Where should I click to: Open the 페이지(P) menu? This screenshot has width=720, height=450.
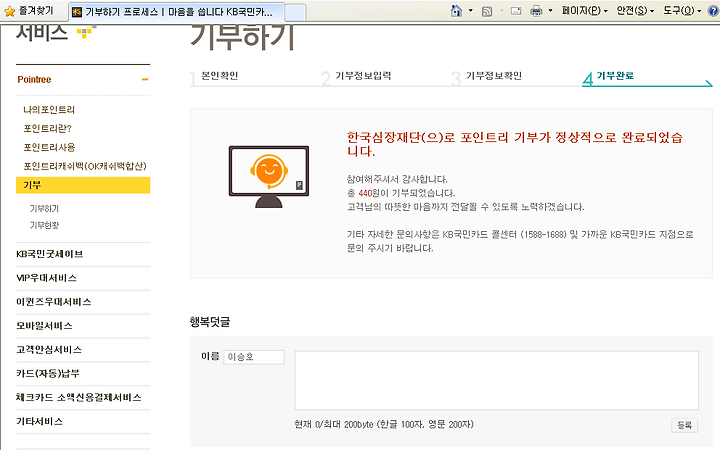coord(585,11)
